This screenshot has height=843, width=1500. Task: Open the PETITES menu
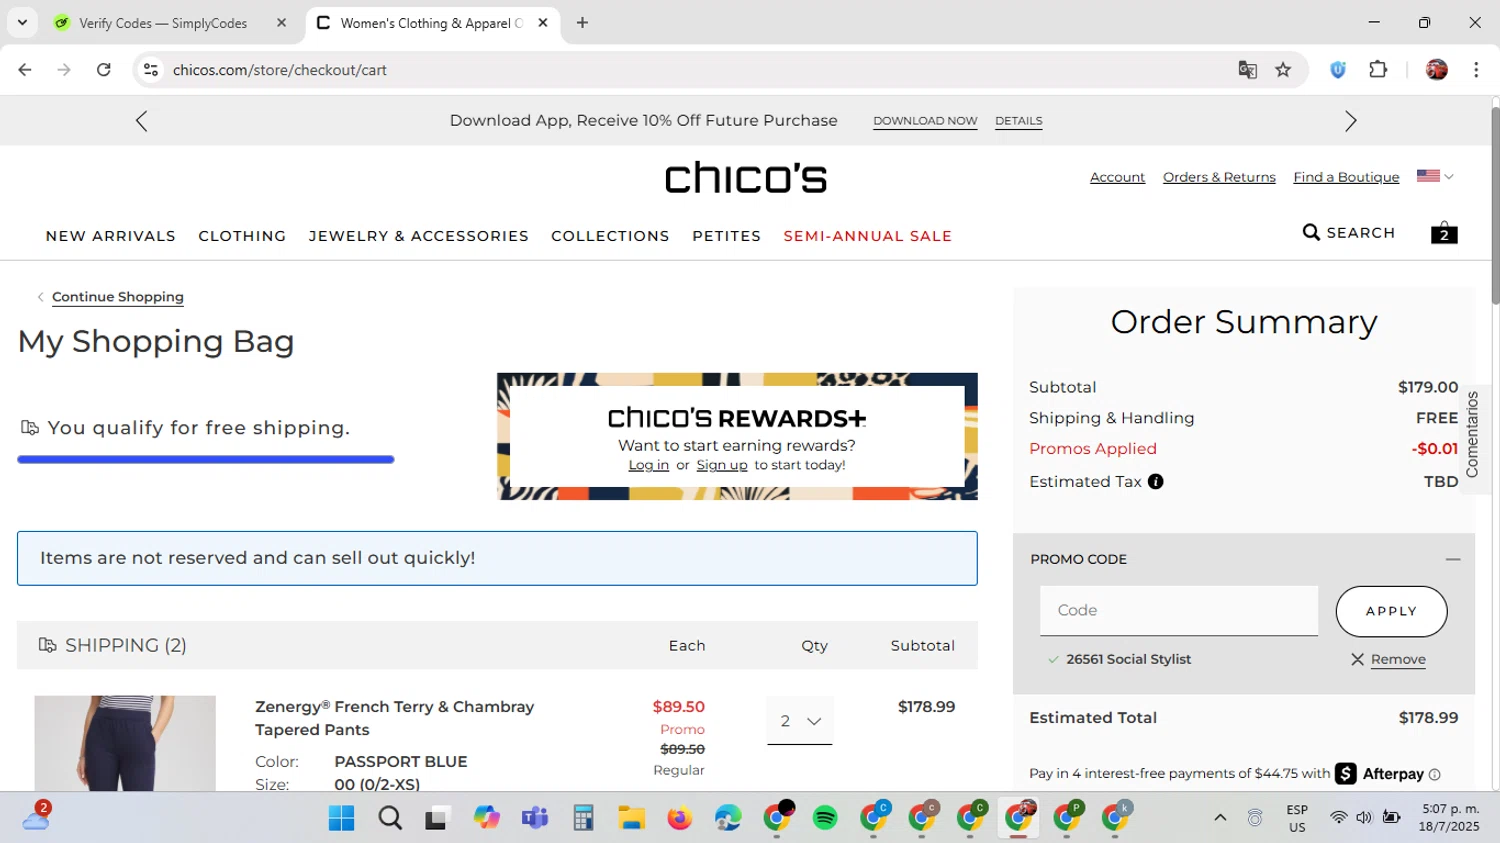[x=727, y=236]
